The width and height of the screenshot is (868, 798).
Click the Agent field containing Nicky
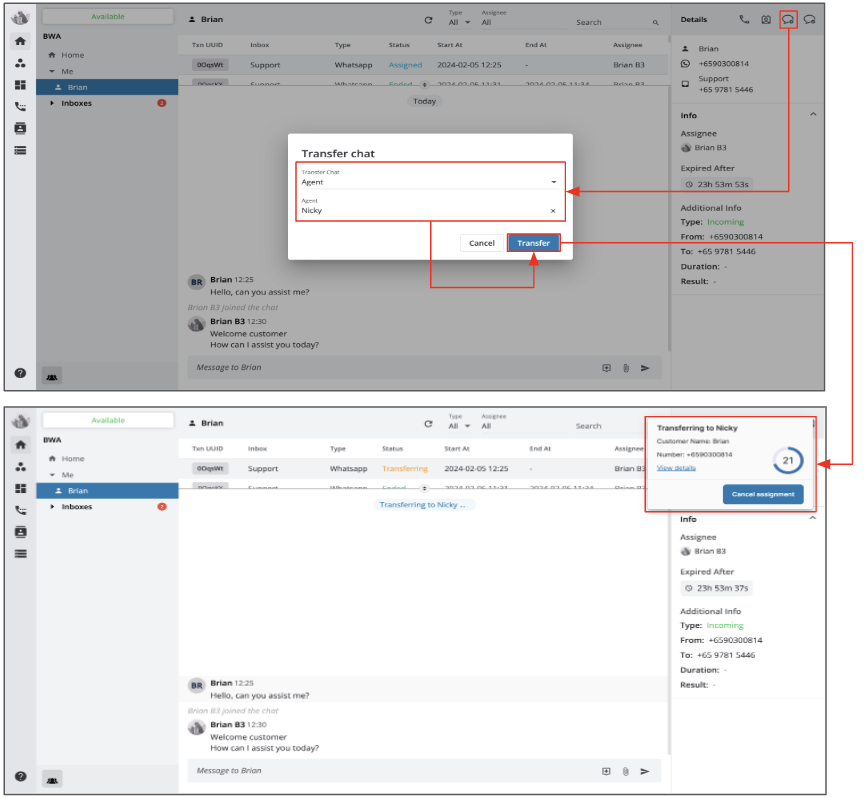tap(429, 208)
